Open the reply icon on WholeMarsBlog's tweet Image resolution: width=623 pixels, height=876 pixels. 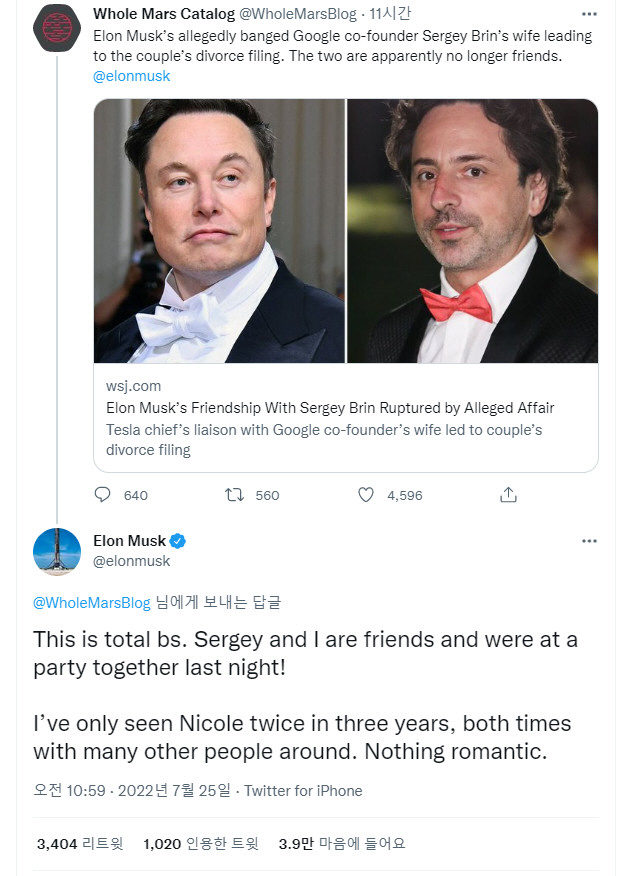103,495
